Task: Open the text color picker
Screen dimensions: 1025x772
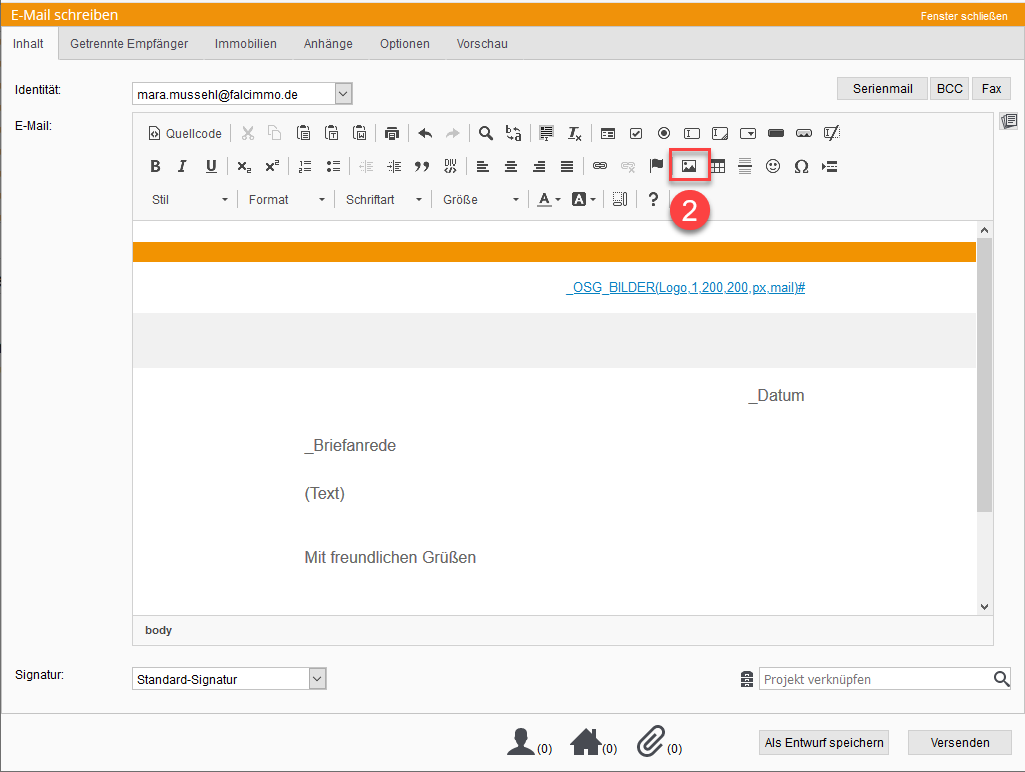Action: click(549, 200)
